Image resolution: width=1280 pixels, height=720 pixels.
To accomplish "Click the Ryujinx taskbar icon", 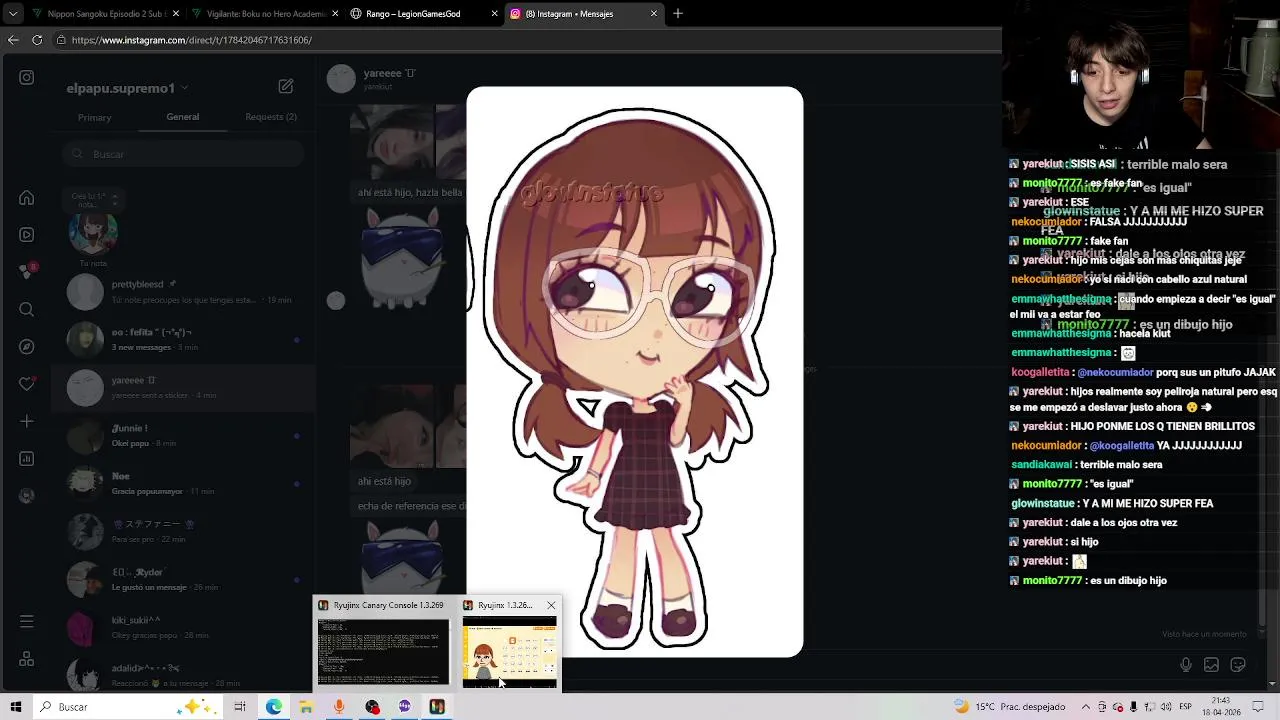I will tap(437, 707).
